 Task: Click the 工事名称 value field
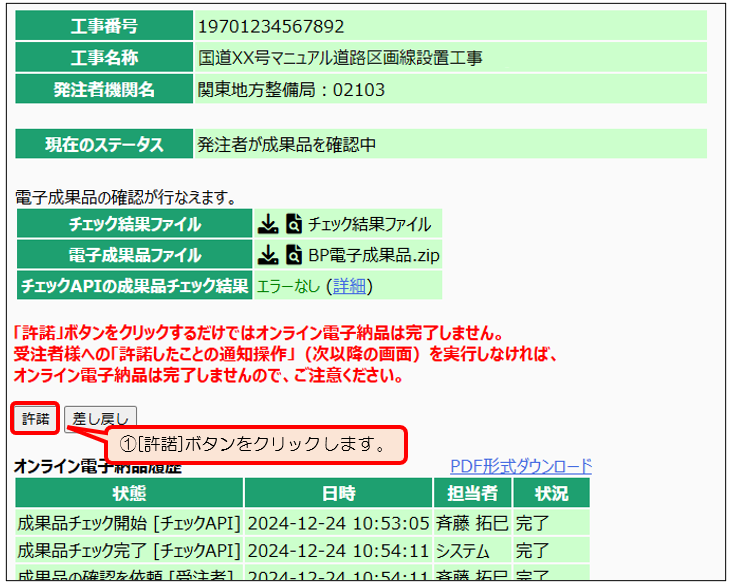340,58
